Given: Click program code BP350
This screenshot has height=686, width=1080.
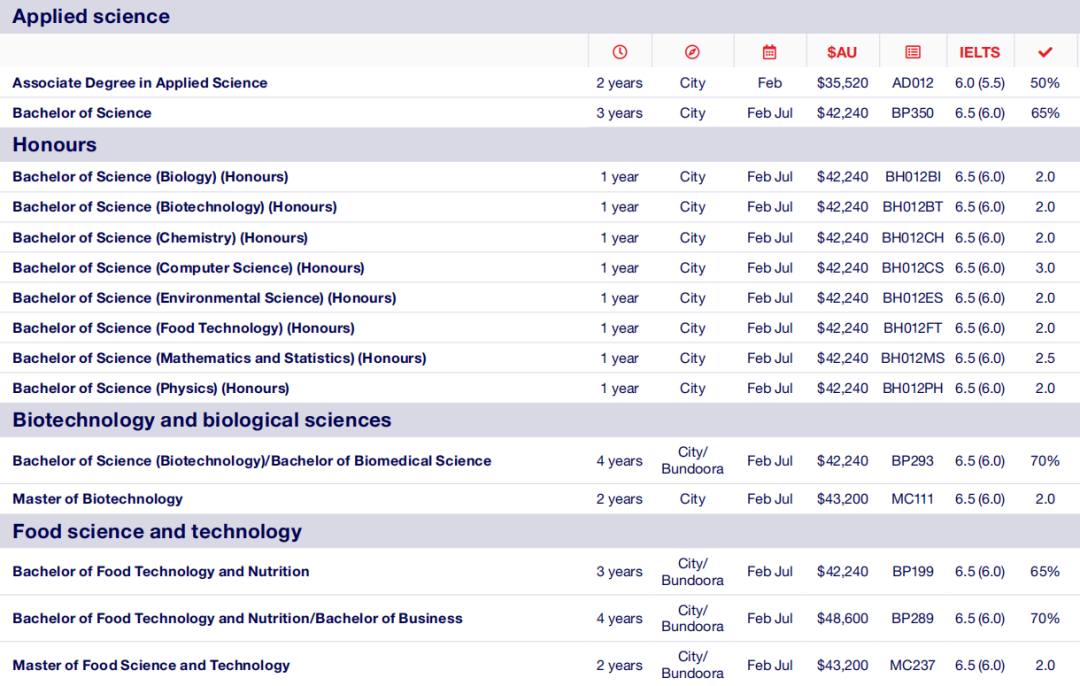Looking at the screenshot, I should click(x=913, y=113).
